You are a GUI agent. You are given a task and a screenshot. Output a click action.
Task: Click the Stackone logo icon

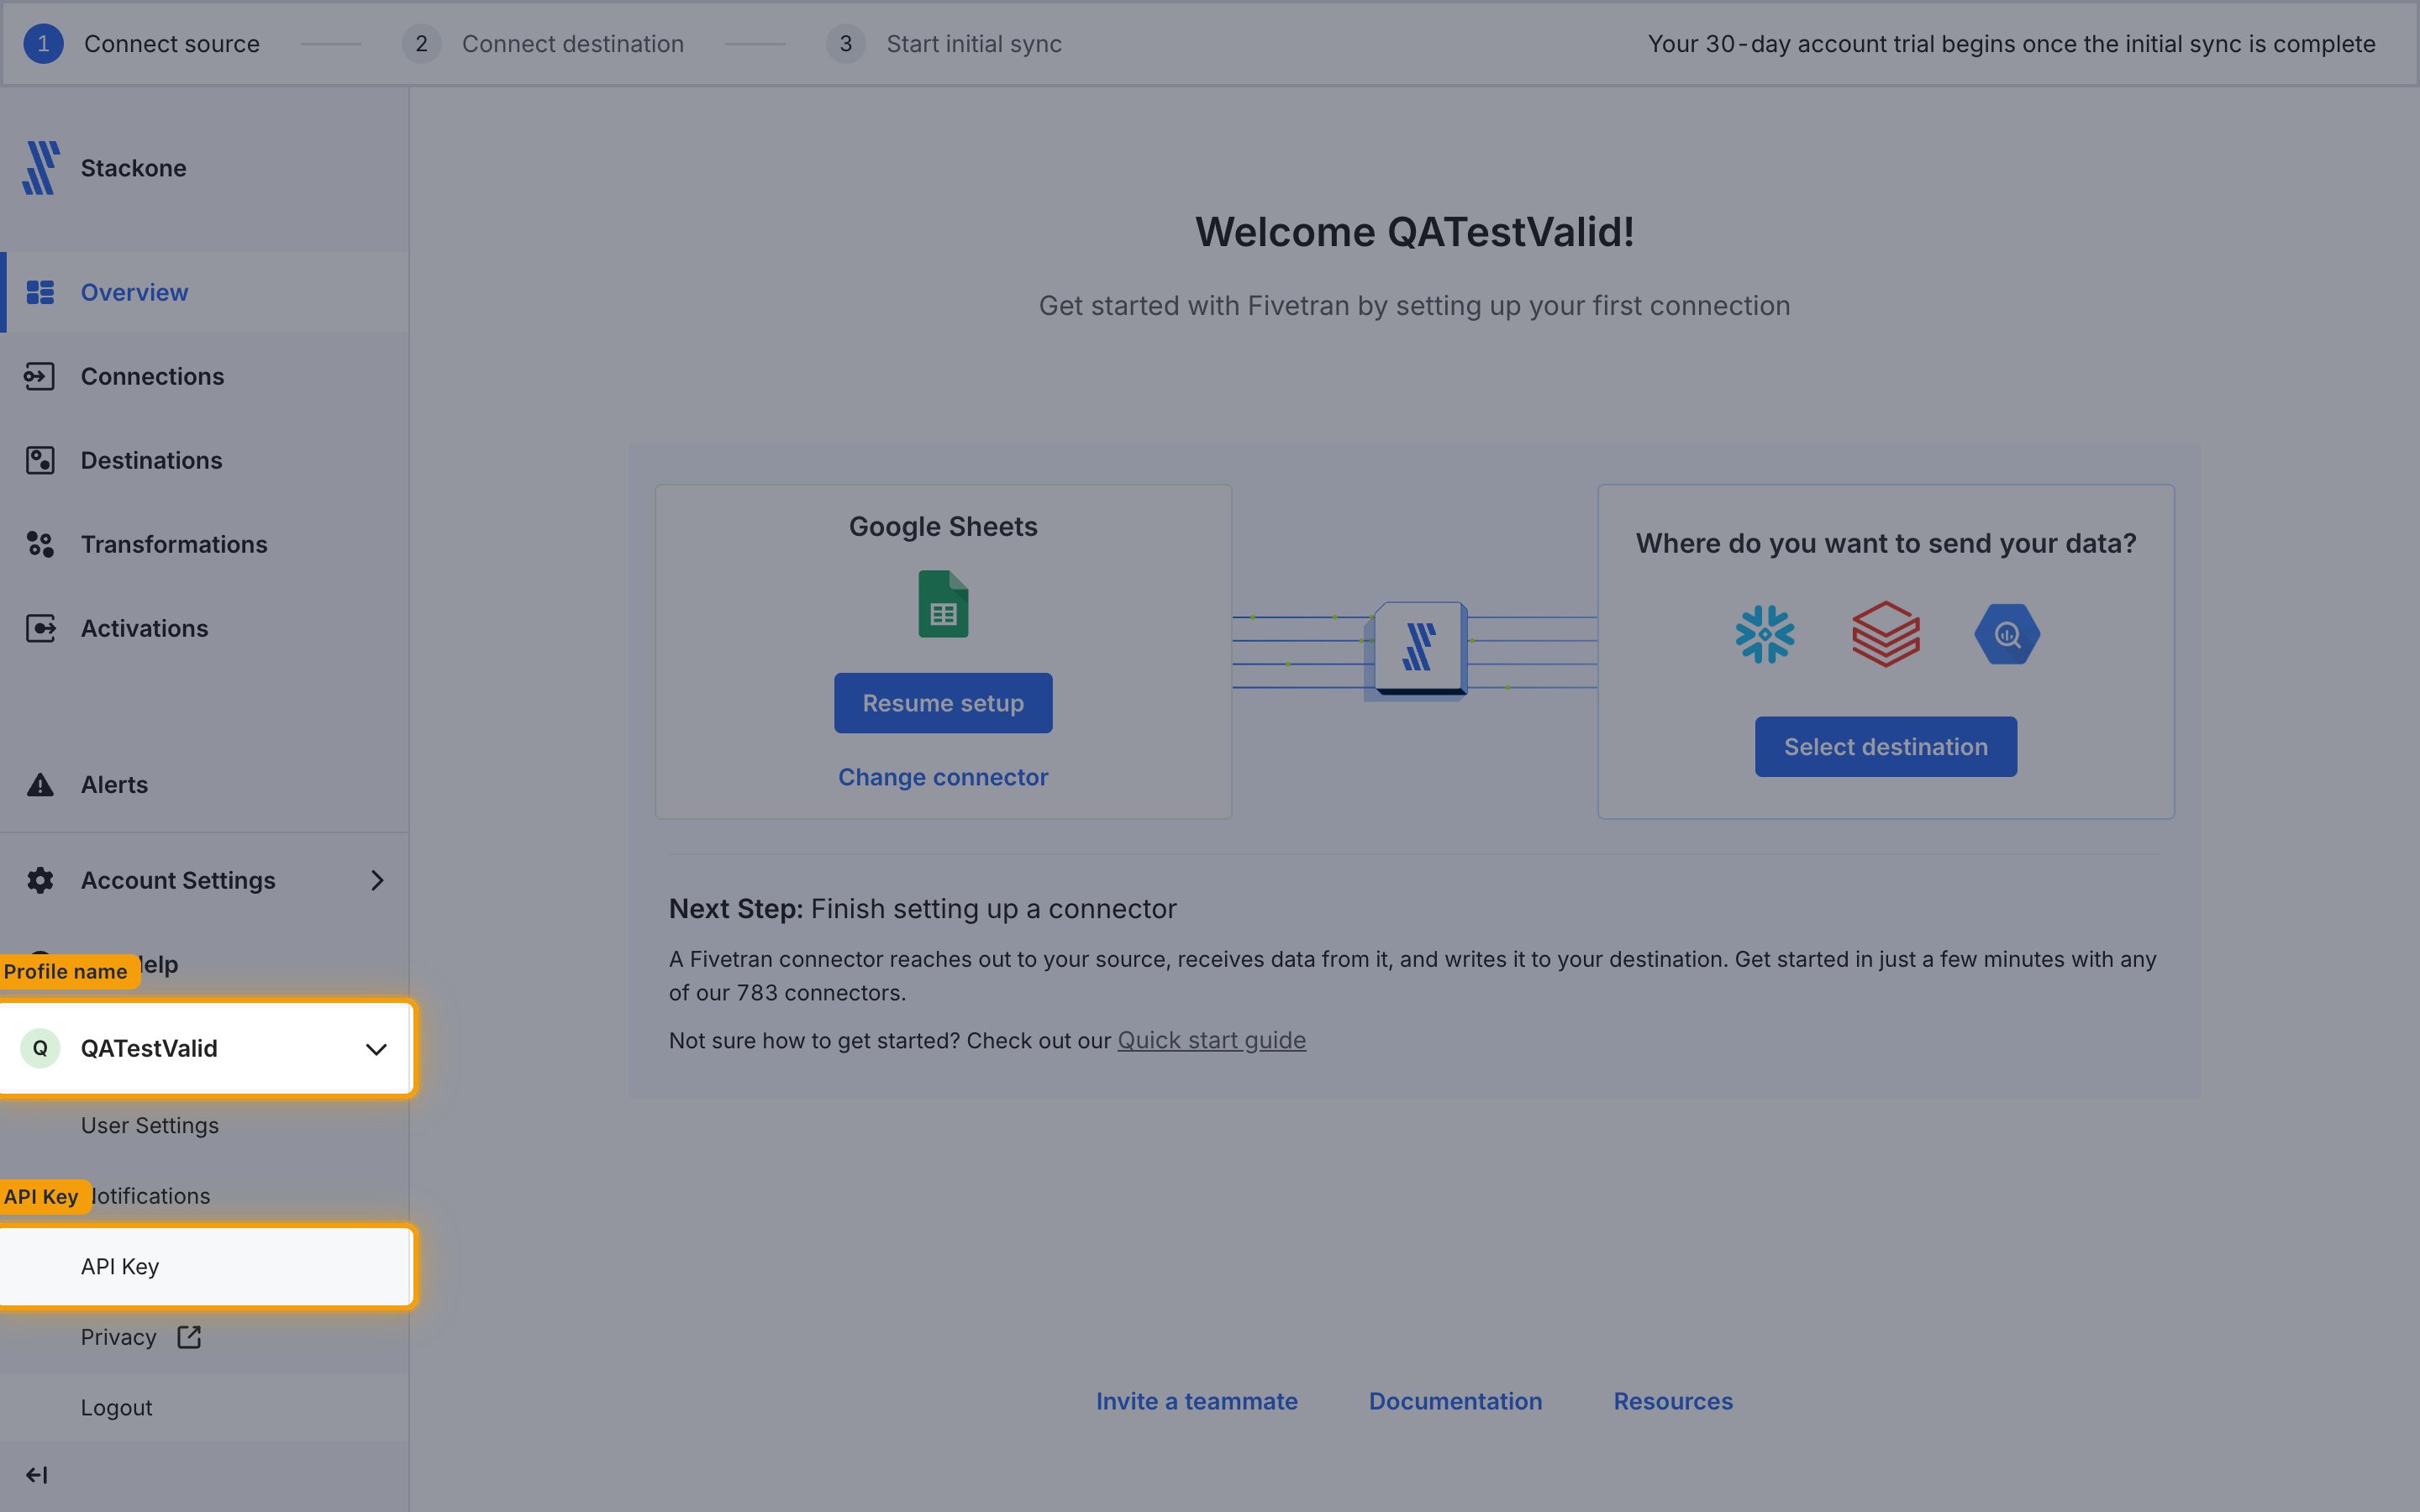40,168
